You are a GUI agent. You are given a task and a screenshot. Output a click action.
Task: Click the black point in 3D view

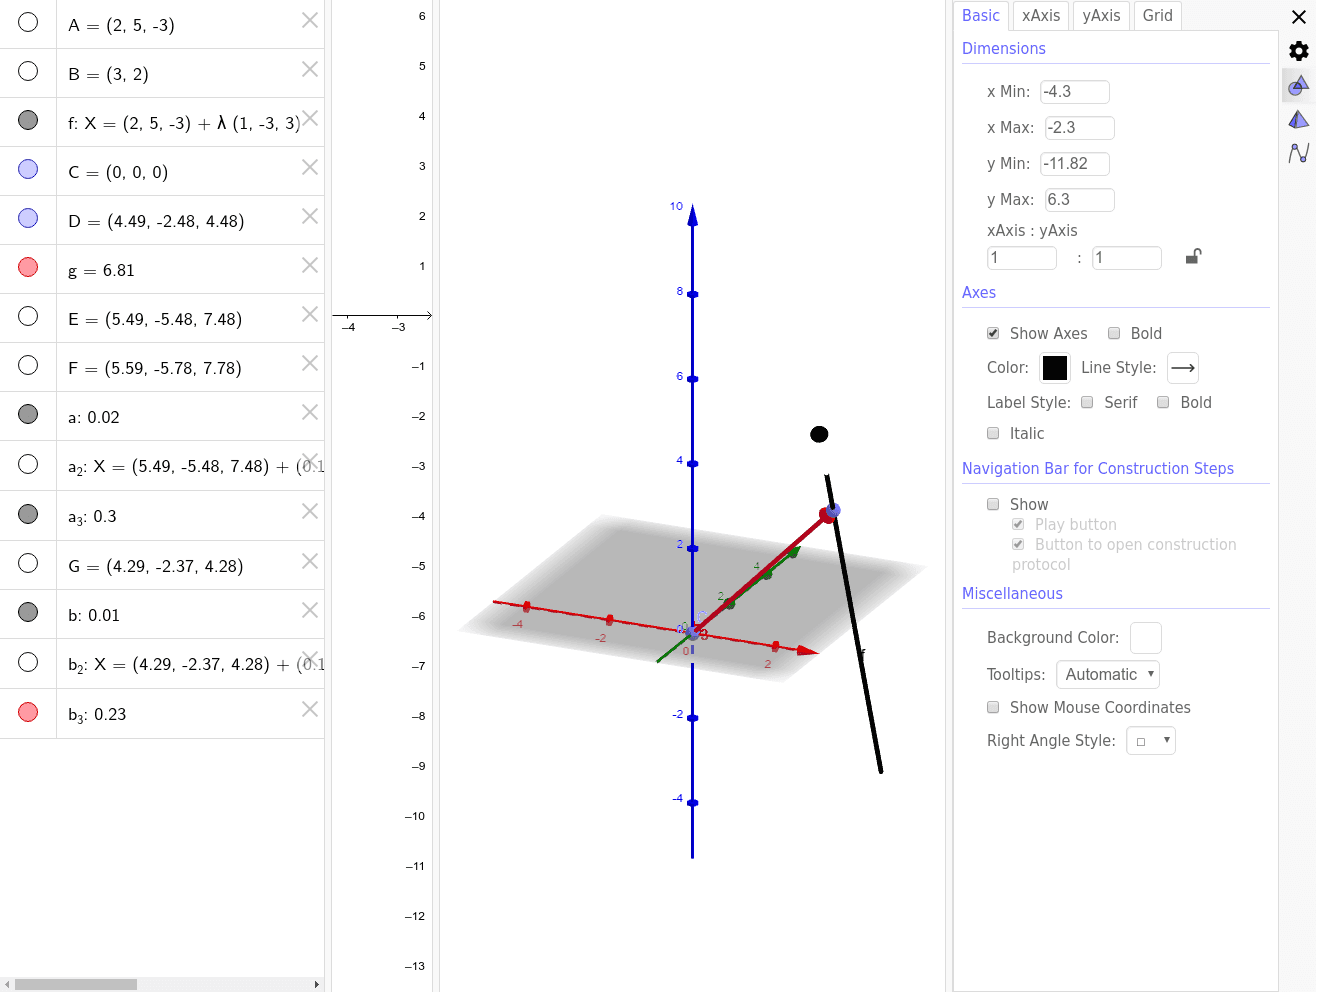819,434
